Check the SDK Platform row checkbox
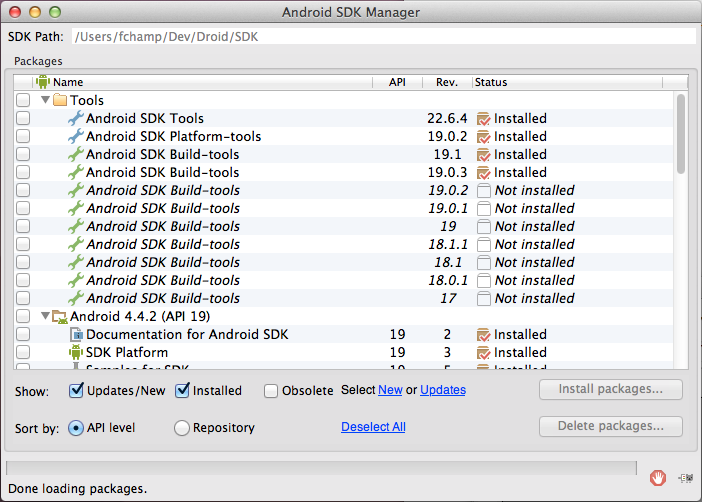Screen dimensions: 702x502 pyautogui.click(x=23, y=352)
